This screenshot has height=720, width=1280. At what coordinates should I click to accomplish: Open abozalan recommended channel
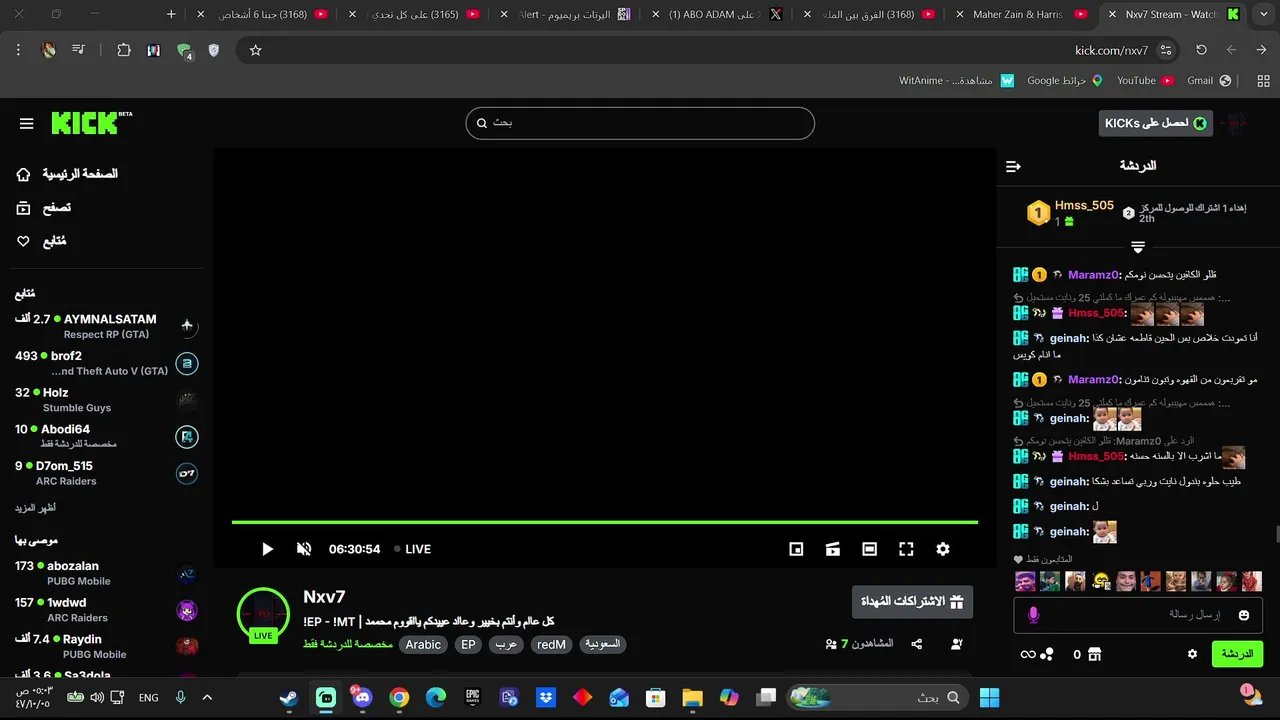tap(106, 573)
